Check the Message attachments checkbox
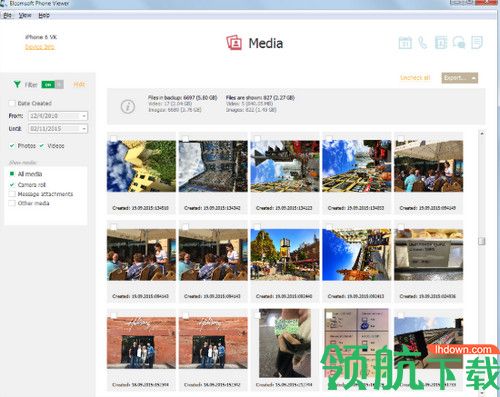This screenshot has width=500, height=397. pos(12,194)
